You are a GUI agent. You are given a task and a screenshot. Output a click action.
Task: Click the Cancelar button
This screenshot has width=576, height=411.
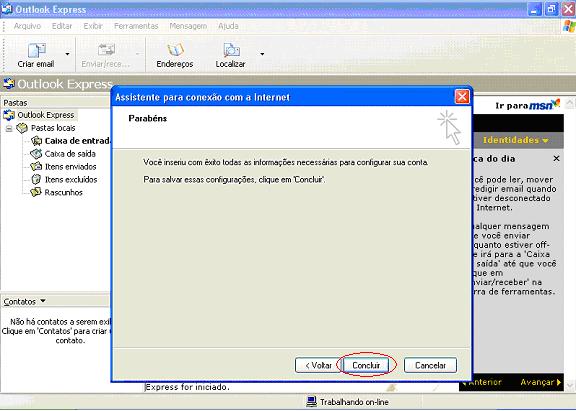(430, 365)
